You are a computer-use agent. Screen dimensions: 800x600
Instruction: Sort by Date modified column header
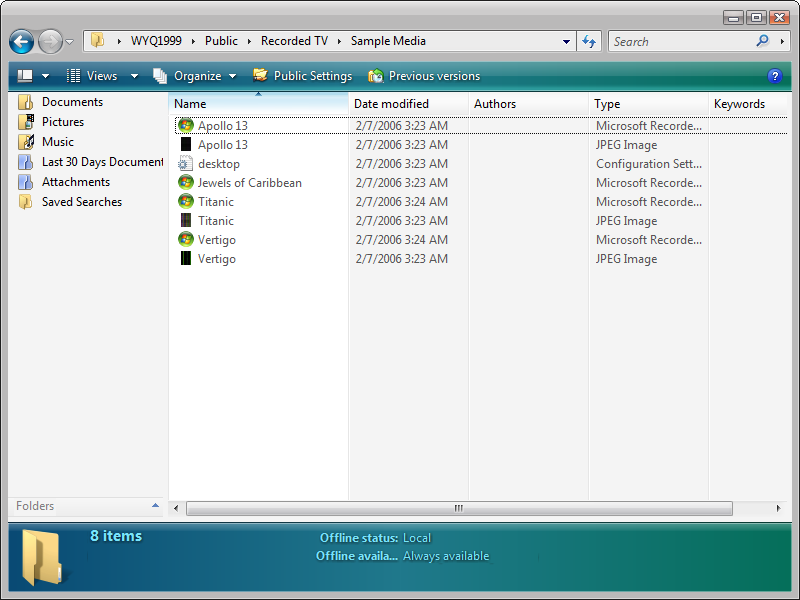click(391, 104)
